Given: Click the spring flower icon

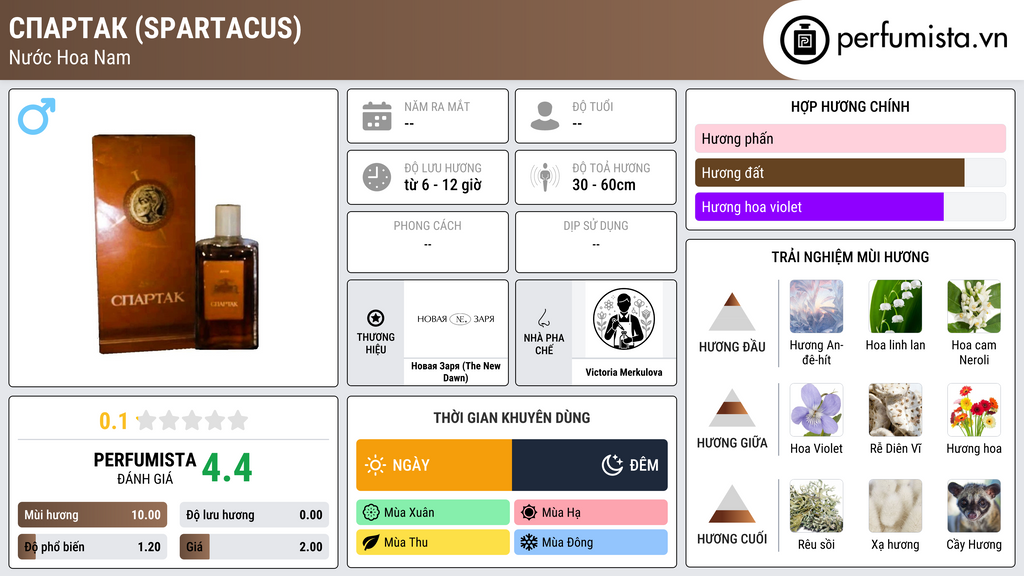Looking at the screenshot, I should (x=371, y=513).
